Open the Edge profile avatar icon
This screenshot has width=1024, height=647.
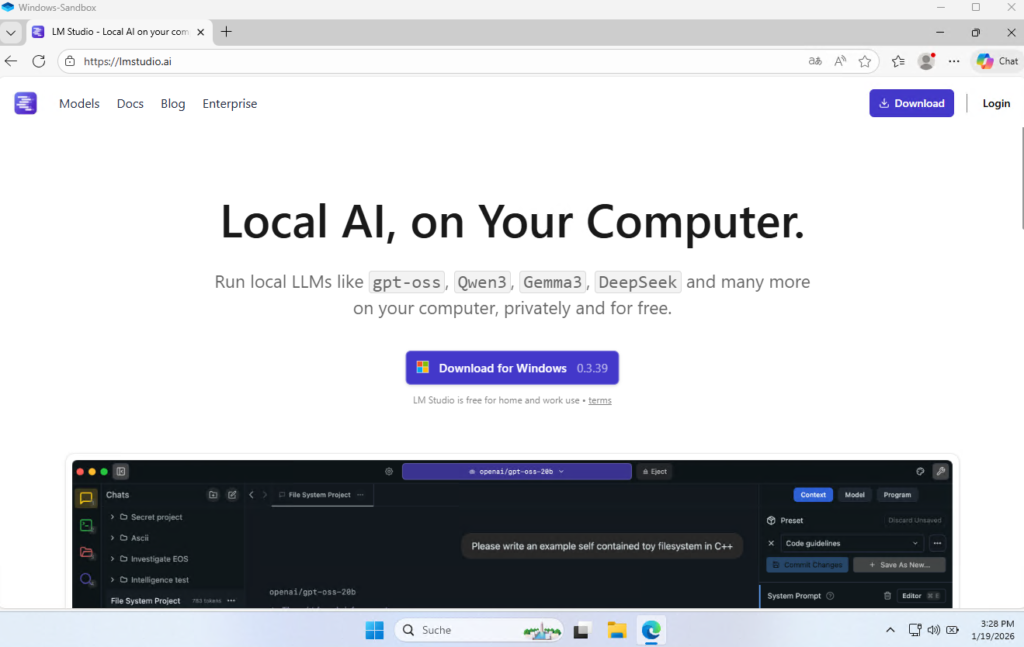[x=926, y=61]
